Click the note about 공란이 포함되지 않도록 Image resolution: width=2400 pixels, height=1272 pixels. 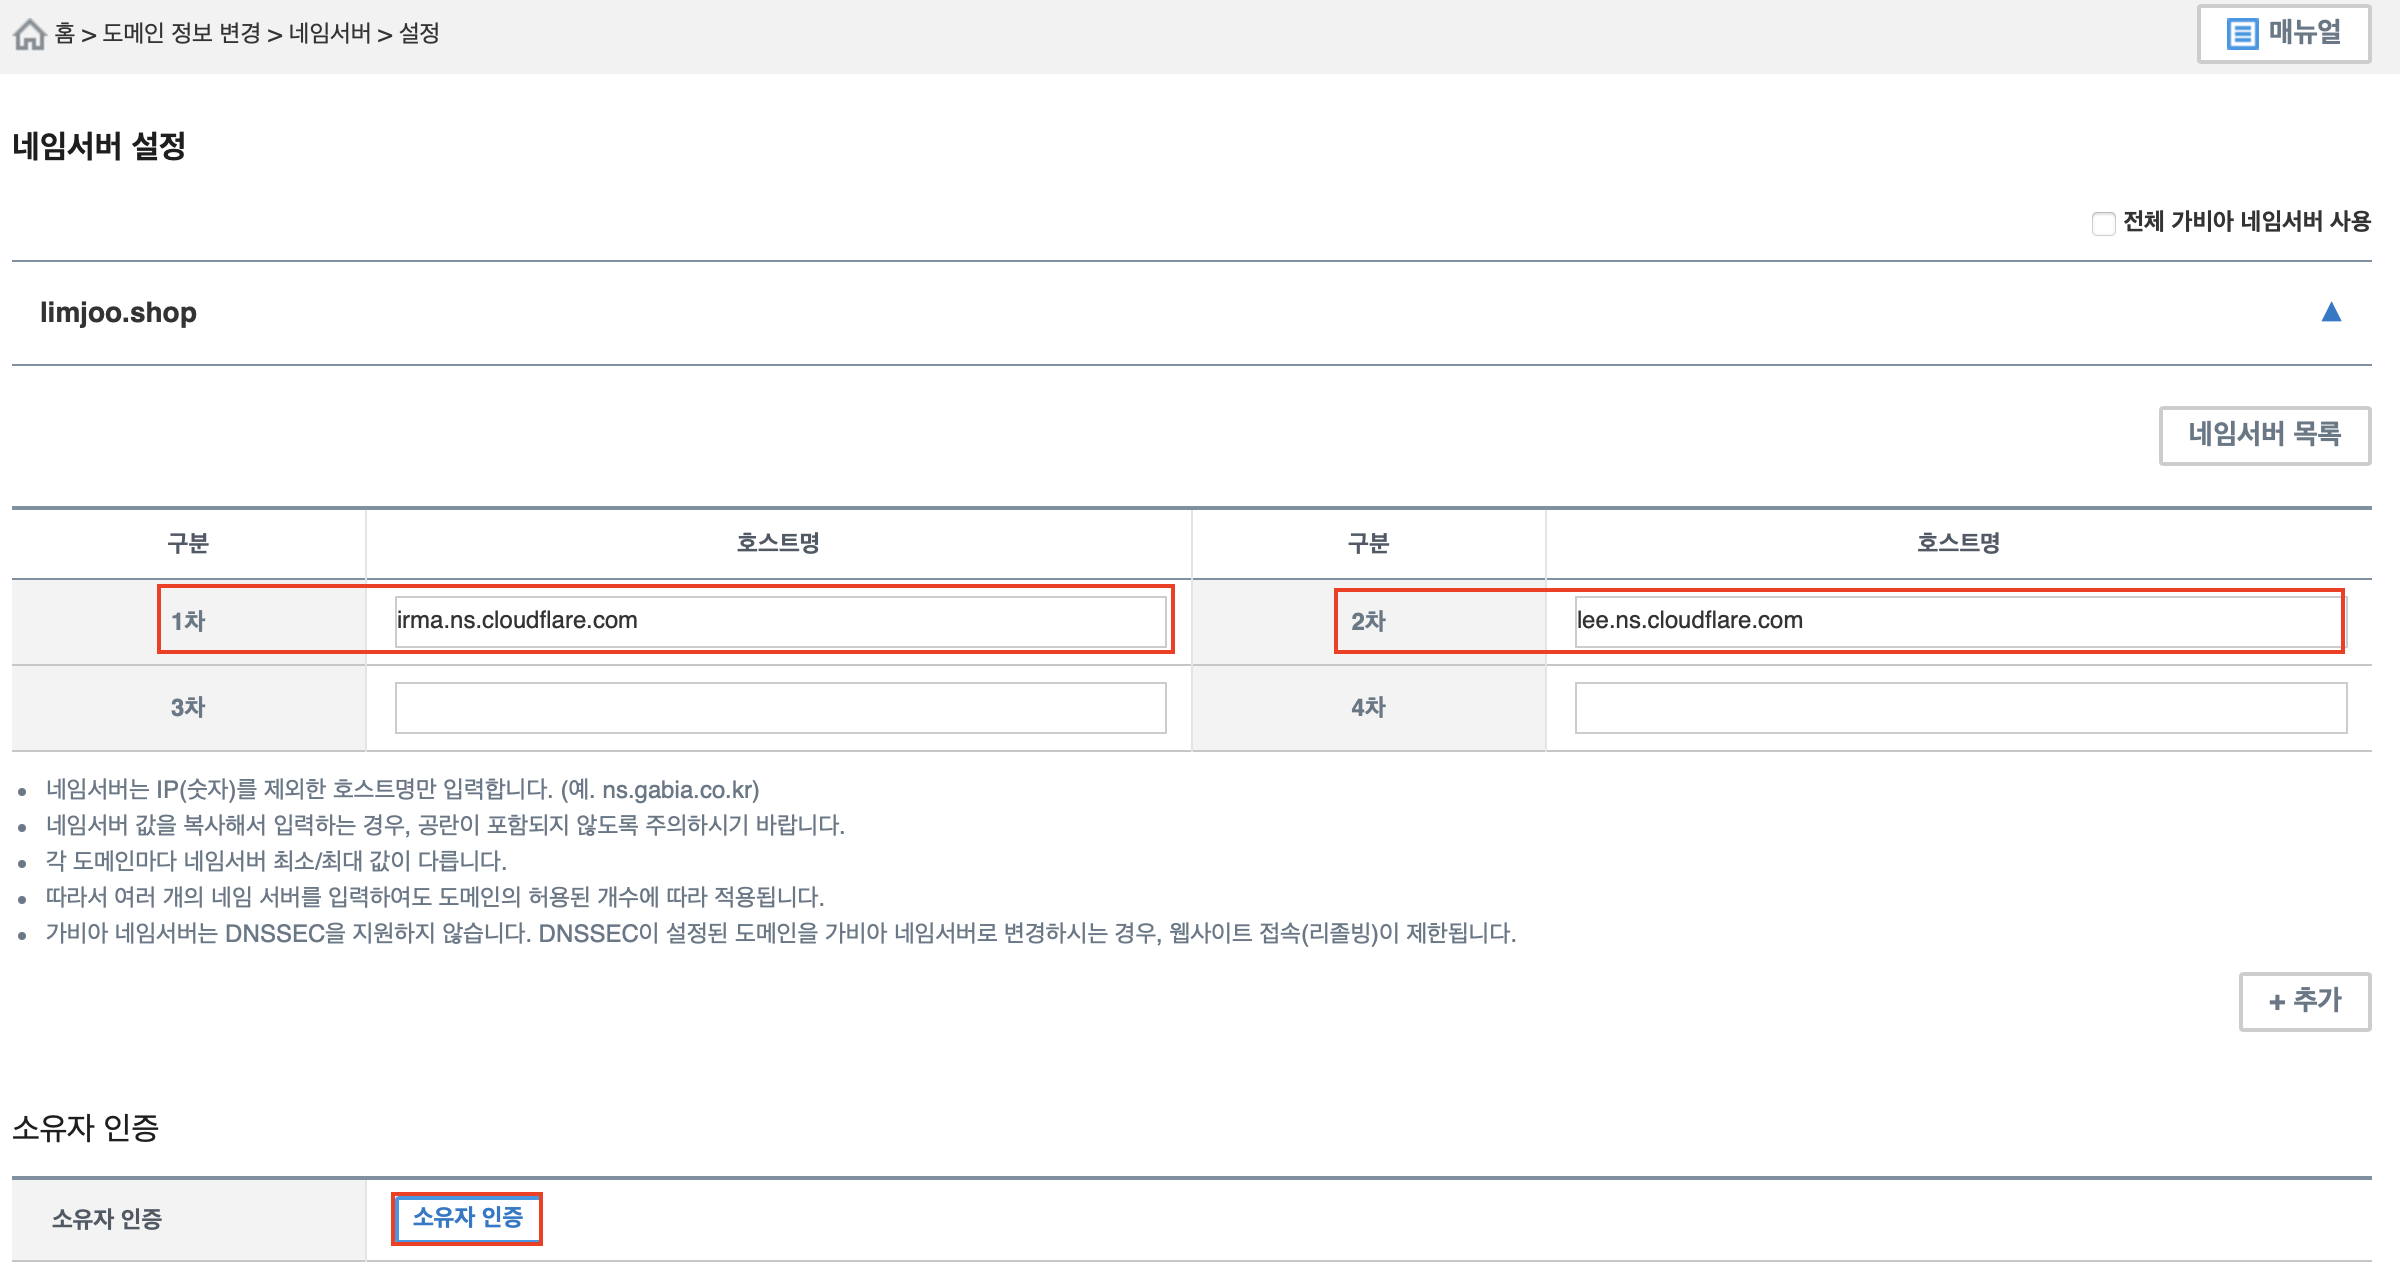click(445, 826)
